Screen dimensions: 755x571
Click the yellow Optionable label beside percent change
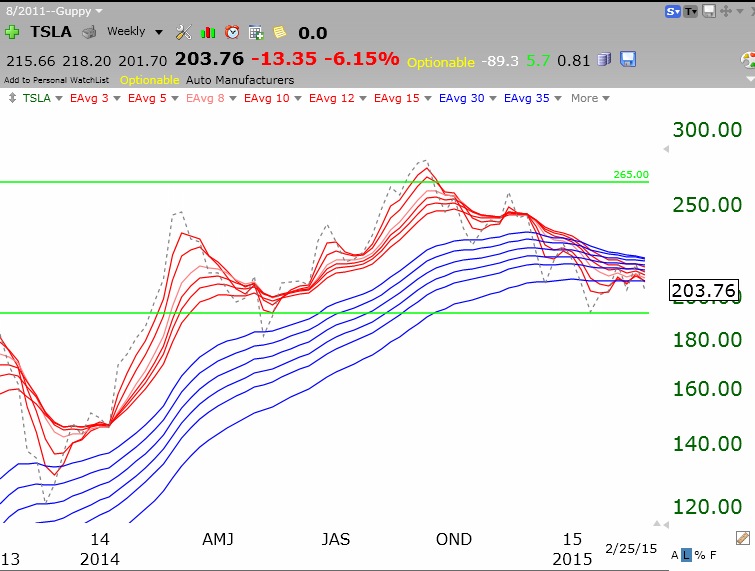tap(441, 62)
